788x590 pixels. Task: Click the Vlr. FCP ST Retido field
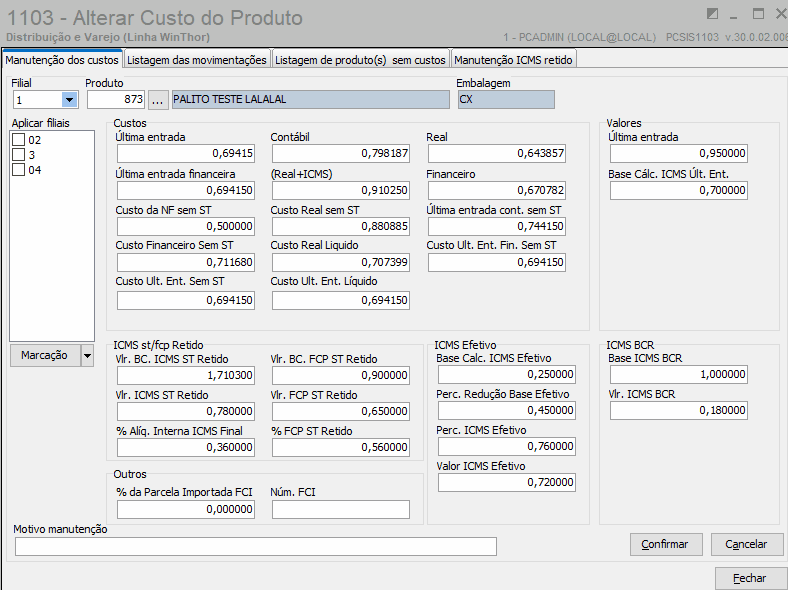[341, 412]
